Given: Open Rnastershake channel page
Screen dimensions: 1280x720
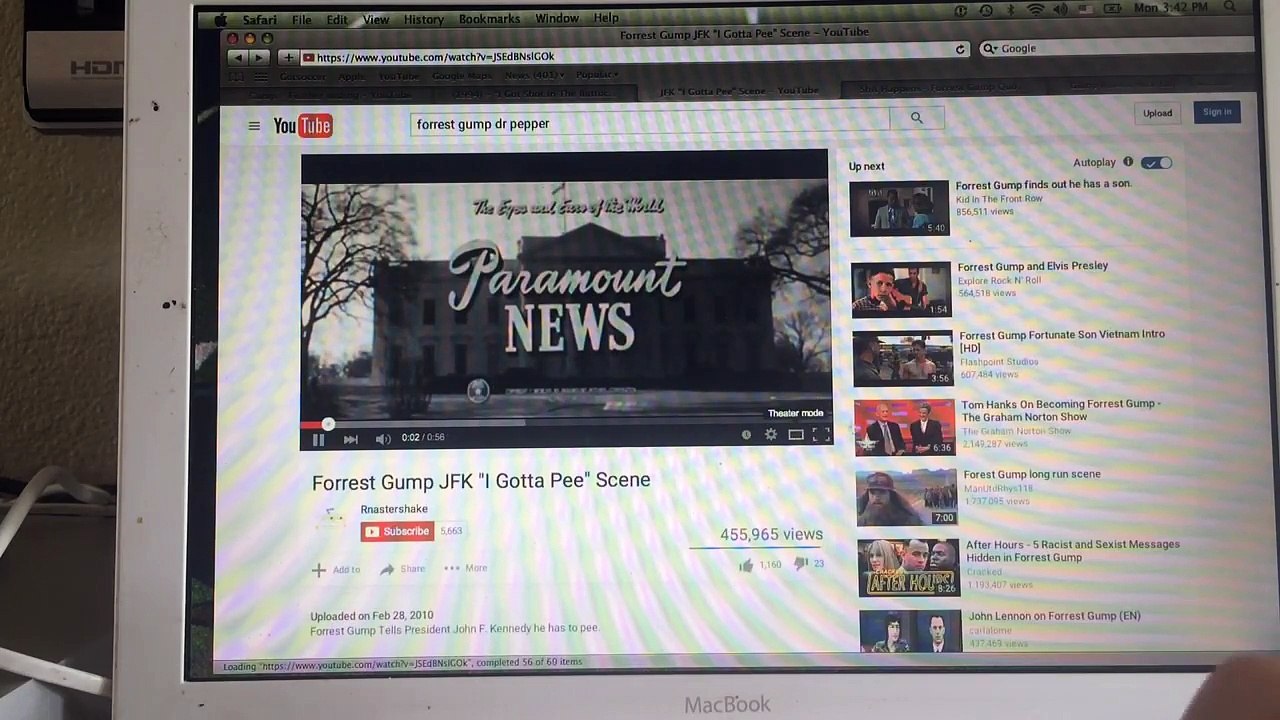Looking at the screenshot, I should (x=394, y=509).
